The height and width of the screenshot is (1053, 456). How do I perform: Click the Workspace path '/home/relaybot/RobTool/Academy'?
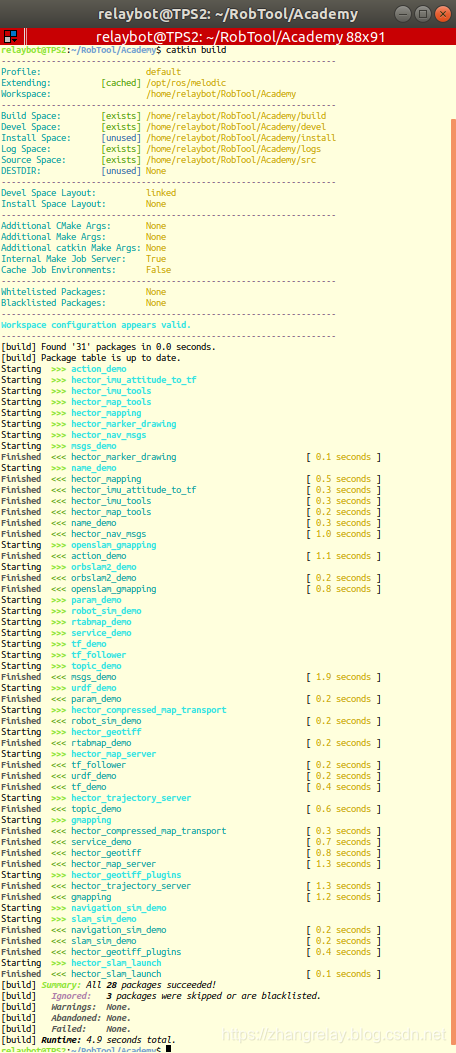(220, 93)
